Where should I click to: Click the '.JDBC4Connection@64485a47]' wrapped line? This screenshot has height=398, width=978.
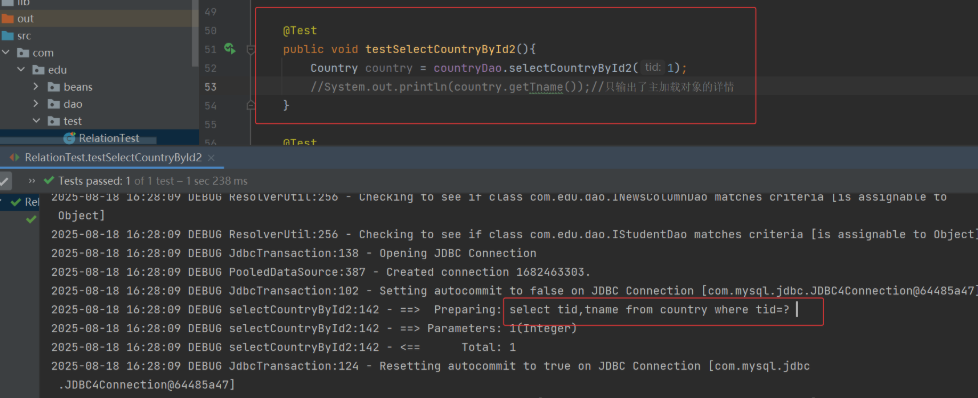click(147, 385)
